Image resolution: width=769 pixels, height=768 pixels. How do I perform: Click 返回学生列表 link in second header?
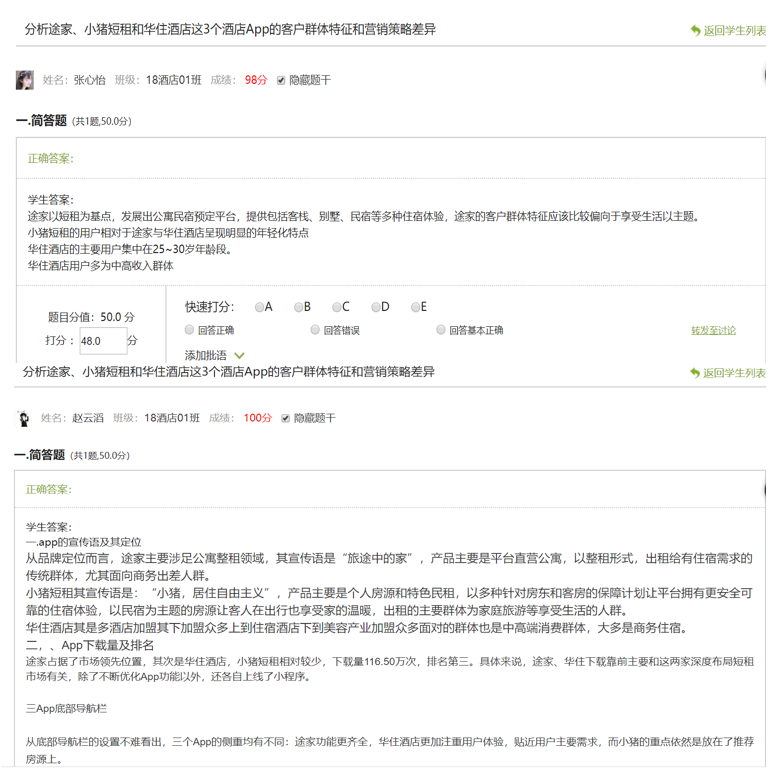point(734,373)
